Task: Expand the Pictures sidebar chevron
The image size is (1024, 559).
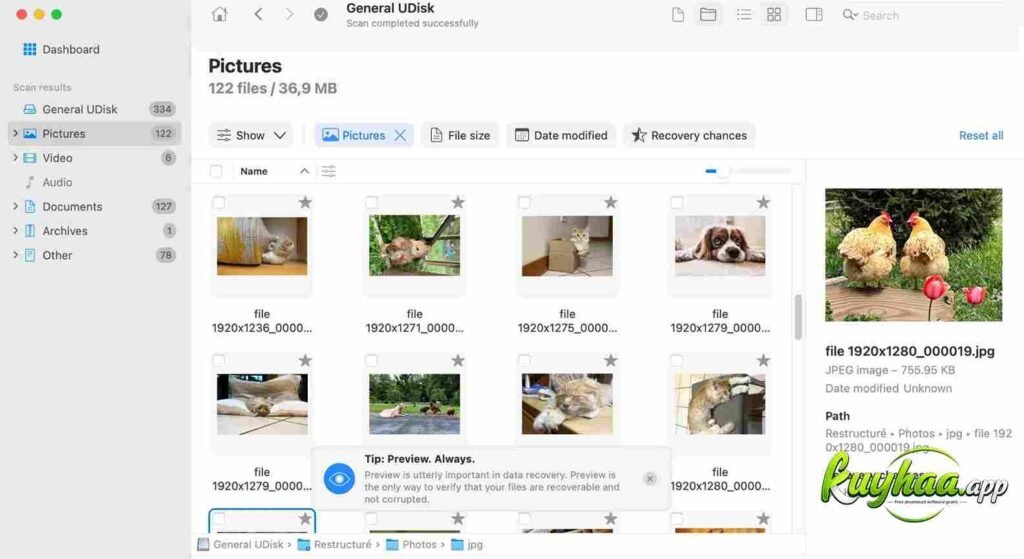Action: click(x=15, y=133)
